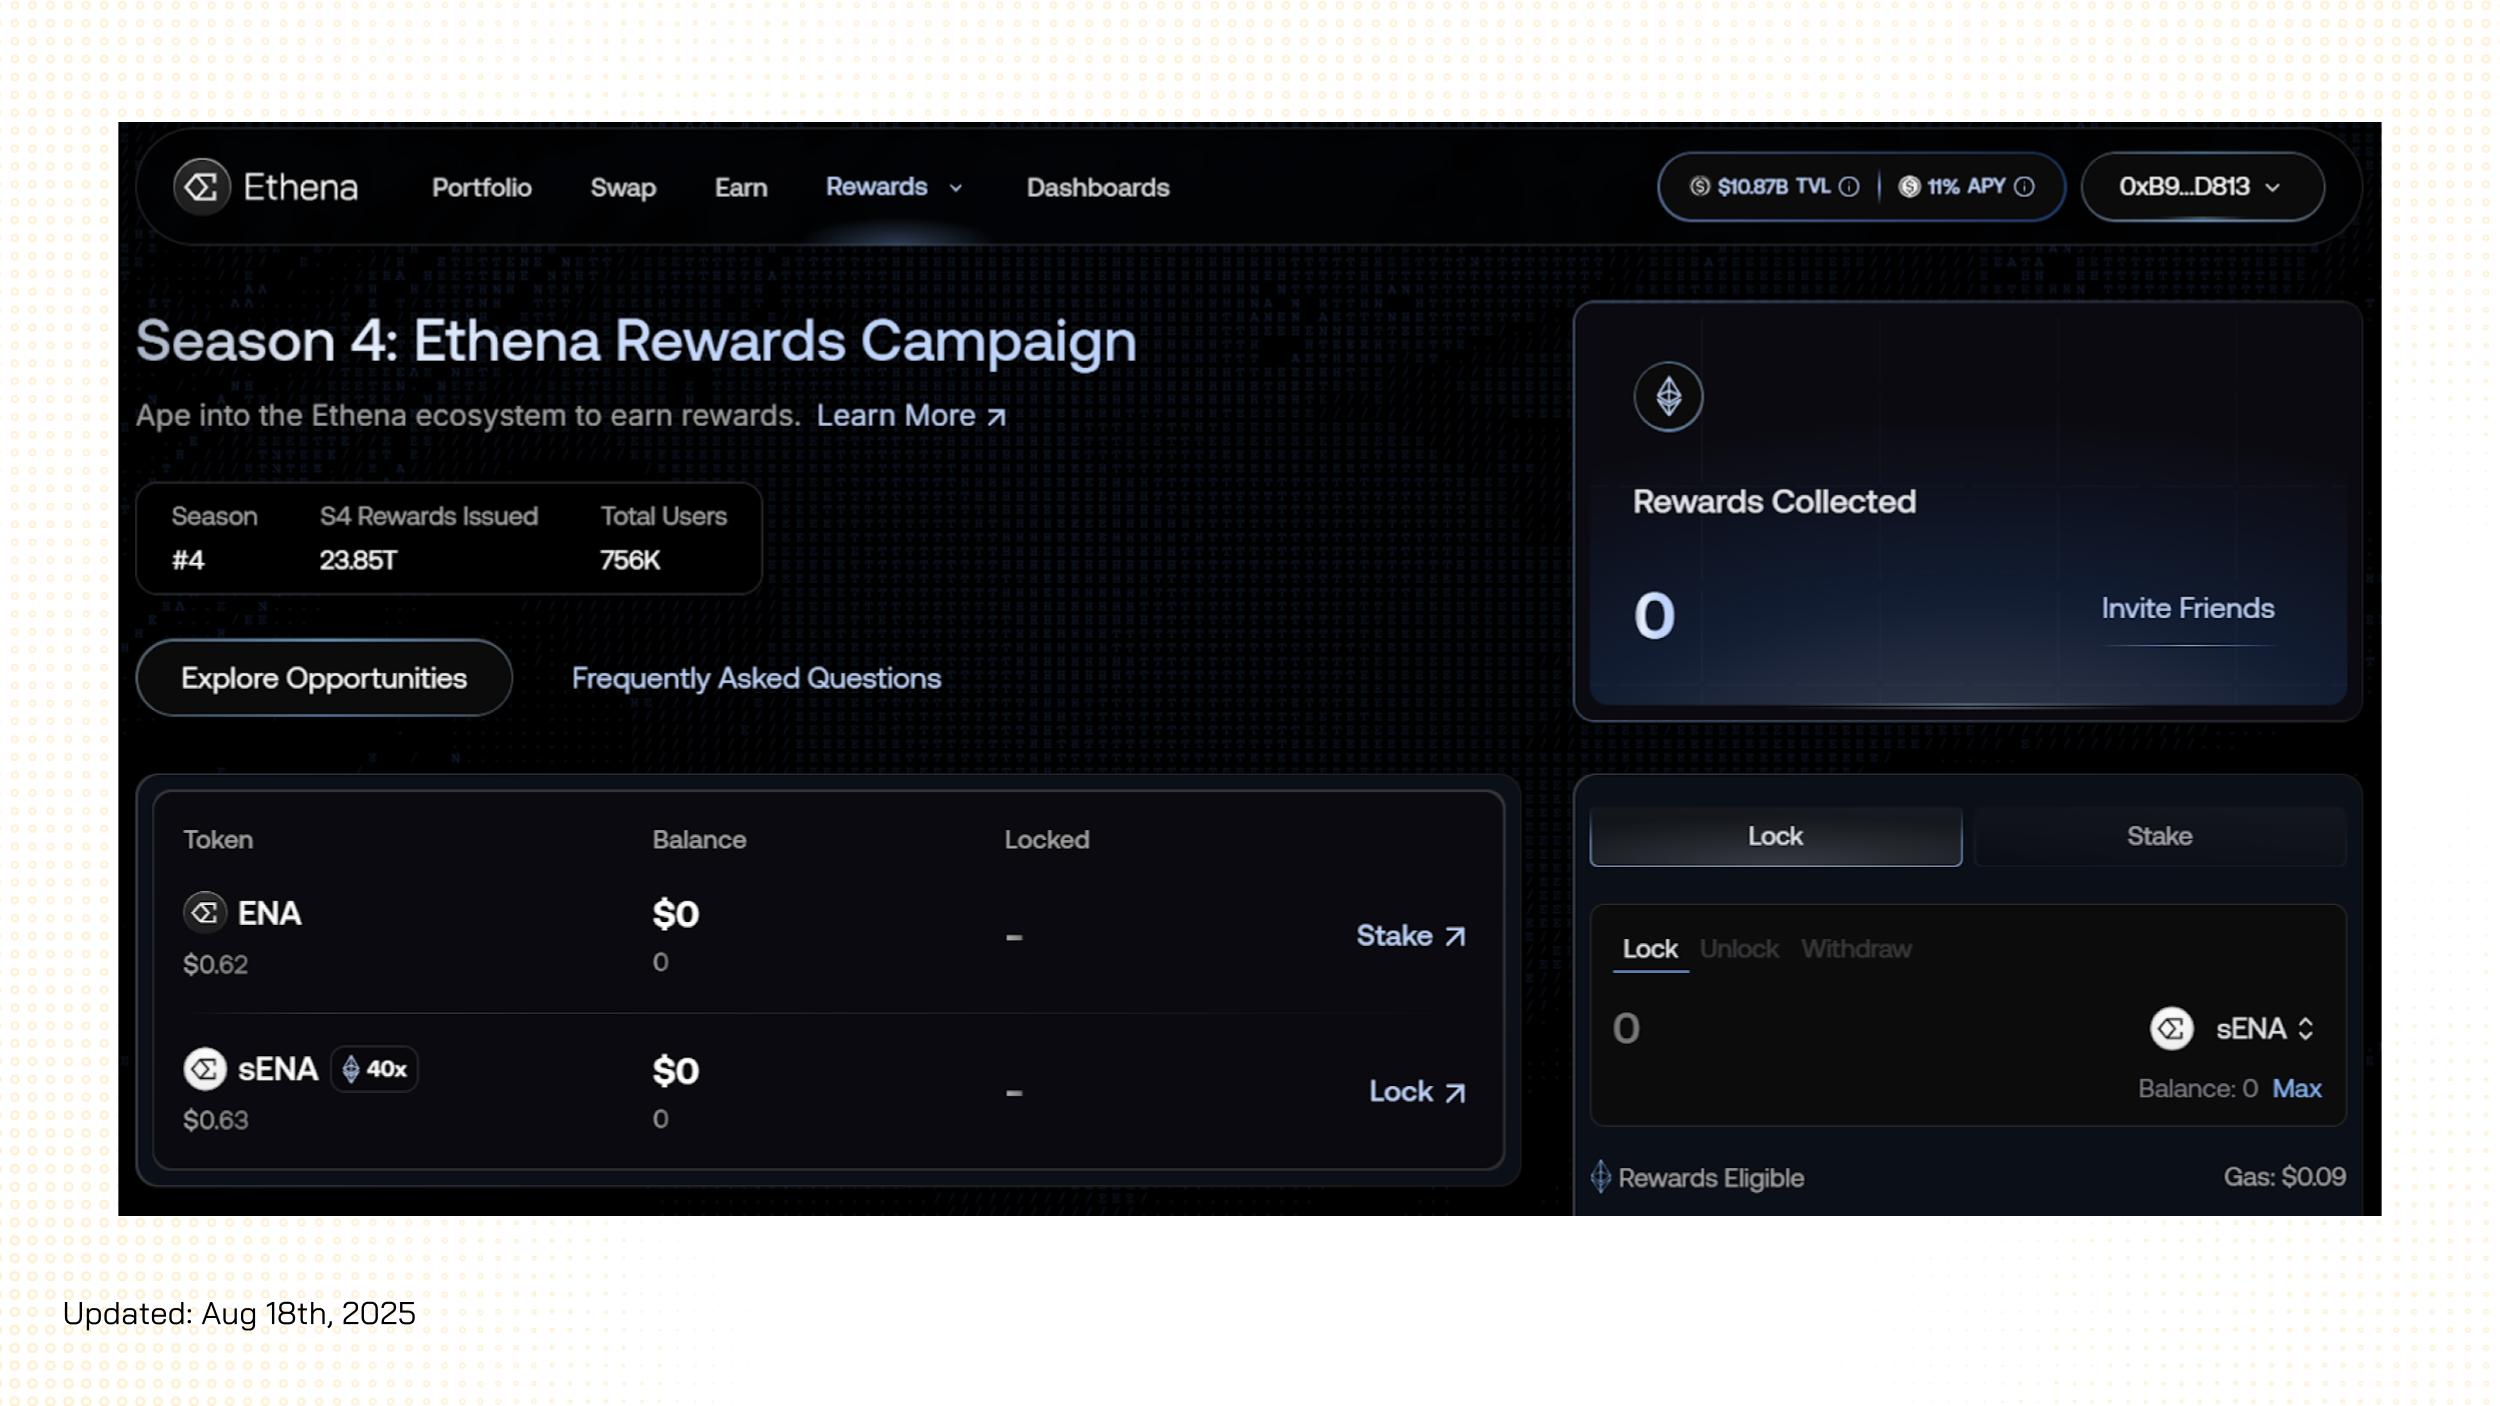Click the sENA token icon in the table
The image size is (2500, 1406).
pos(205,1069)
